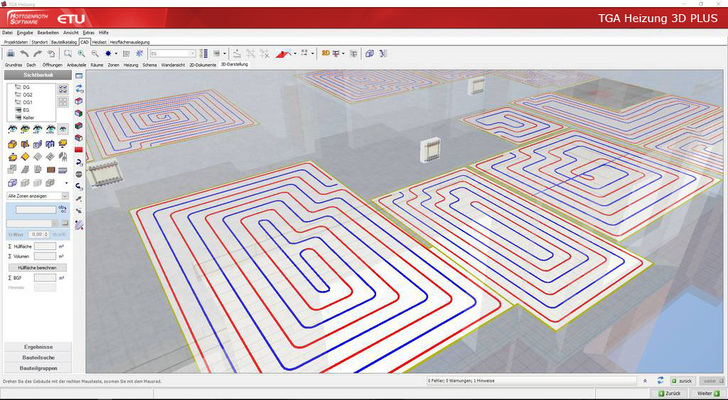The image size is (728, 400).
Task: Click the Volumen value field
Action: click(x=45, y=256)
